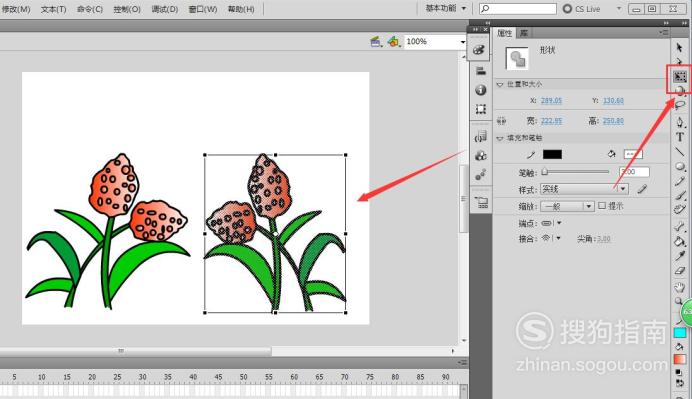Select the Paint Bucket tool
This screenshot has width=692, height=399.
(x=680, y=241)
